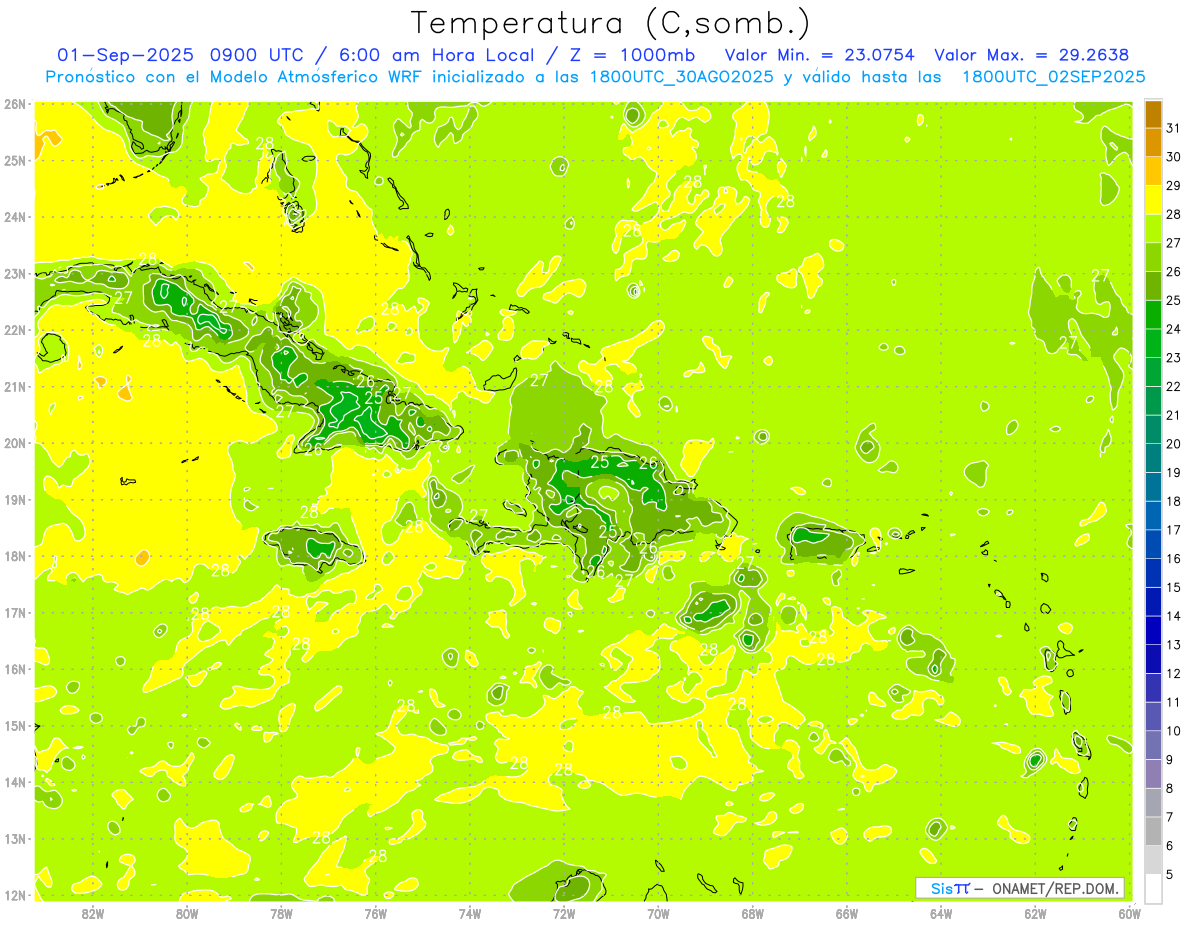Click the "76W" longitude axis label
Image resolution: width=1200 pixels, height=927 pixels.
coord(376,913)
